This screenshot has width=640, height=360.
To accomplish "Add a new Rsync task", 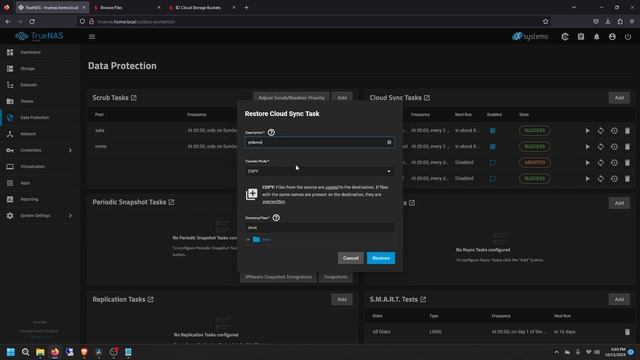I will tap(619, 203).
